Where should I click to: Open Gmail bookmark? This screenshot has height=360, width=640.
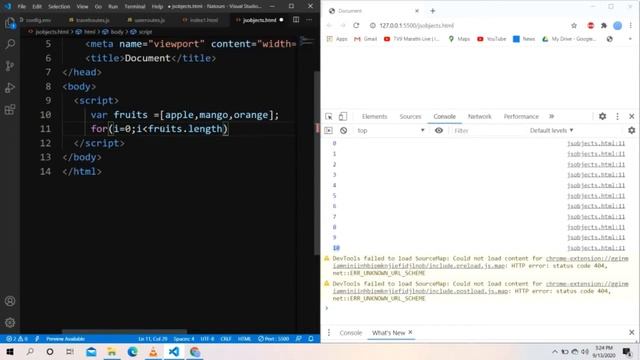click(x=366, y=39)
